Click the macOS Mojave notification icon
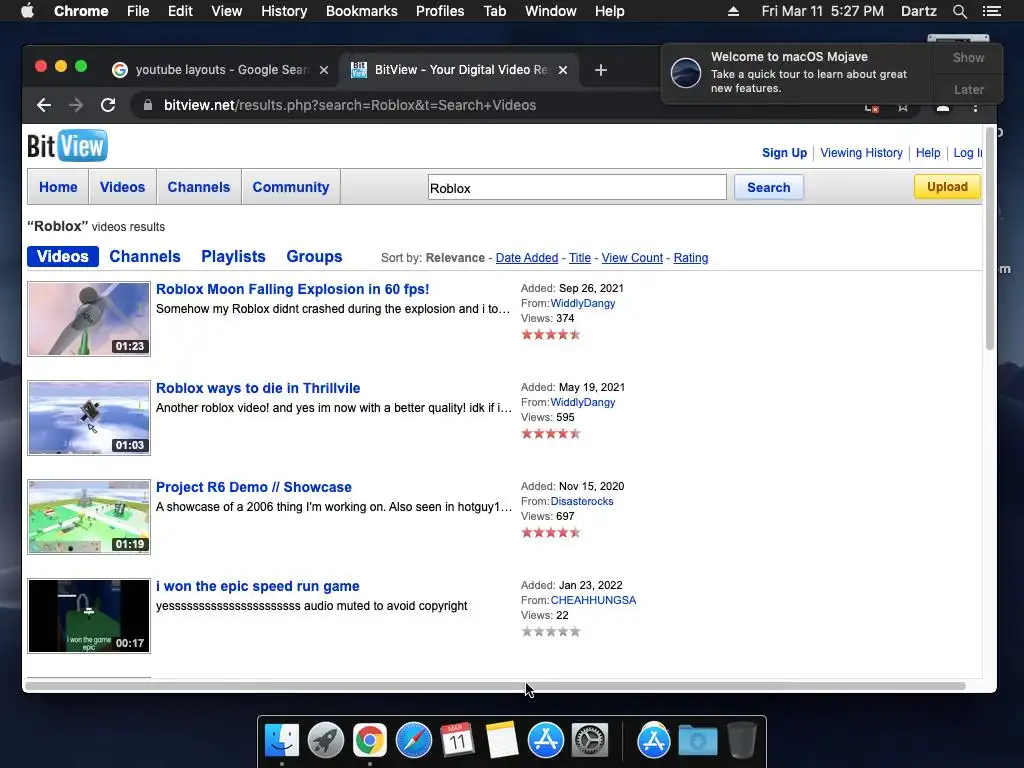This screenshot has width=1024, height=768. click(686, 72)
